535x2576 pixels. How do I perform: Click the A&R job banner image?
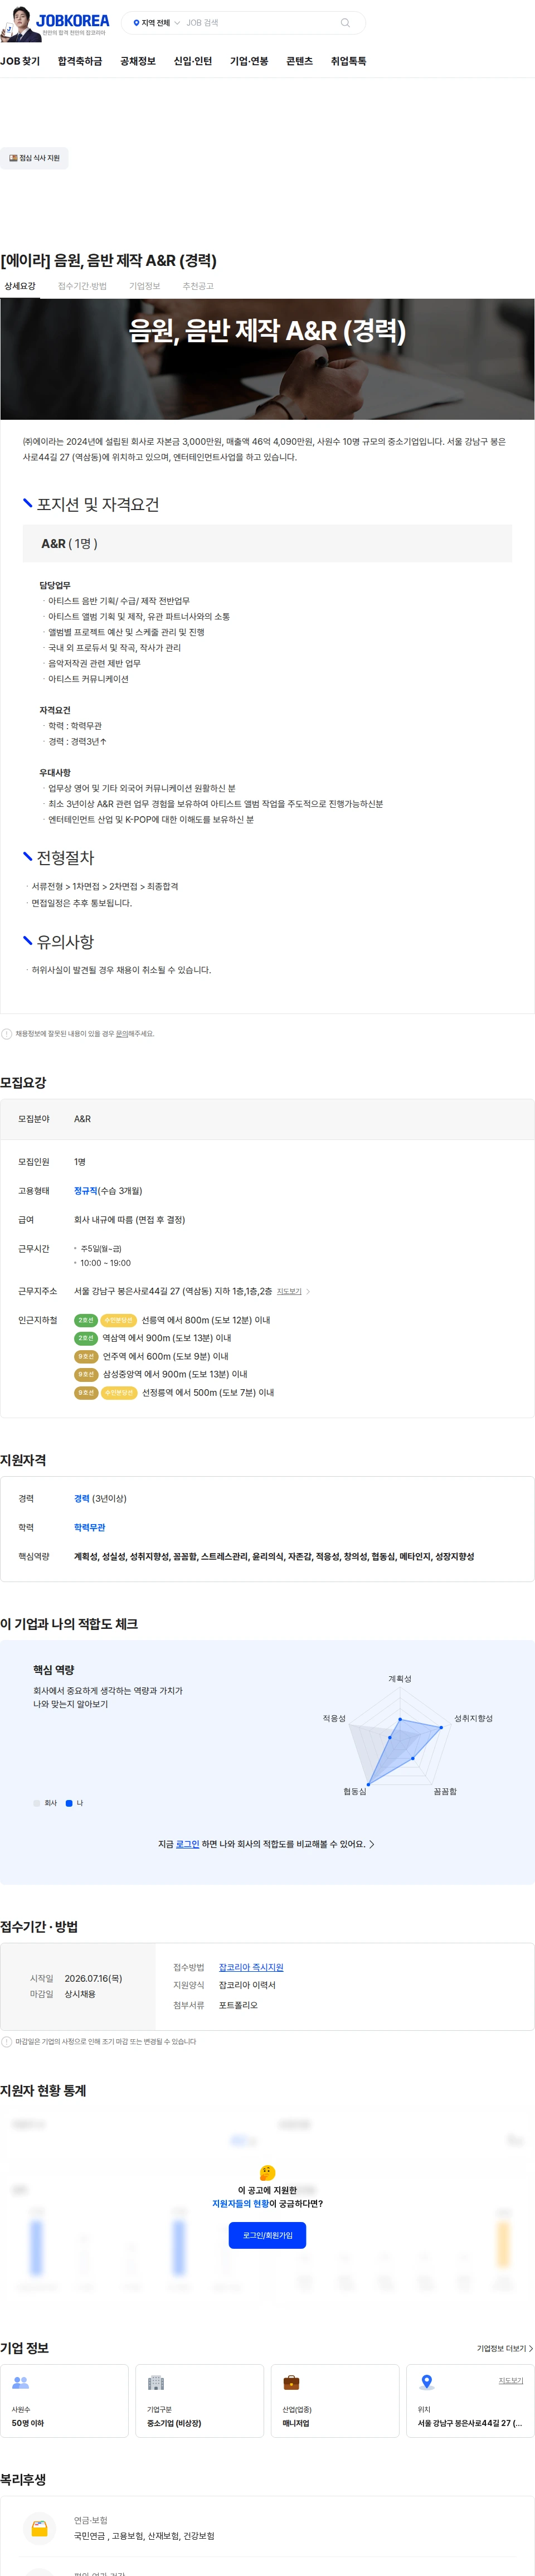point(267,359)
